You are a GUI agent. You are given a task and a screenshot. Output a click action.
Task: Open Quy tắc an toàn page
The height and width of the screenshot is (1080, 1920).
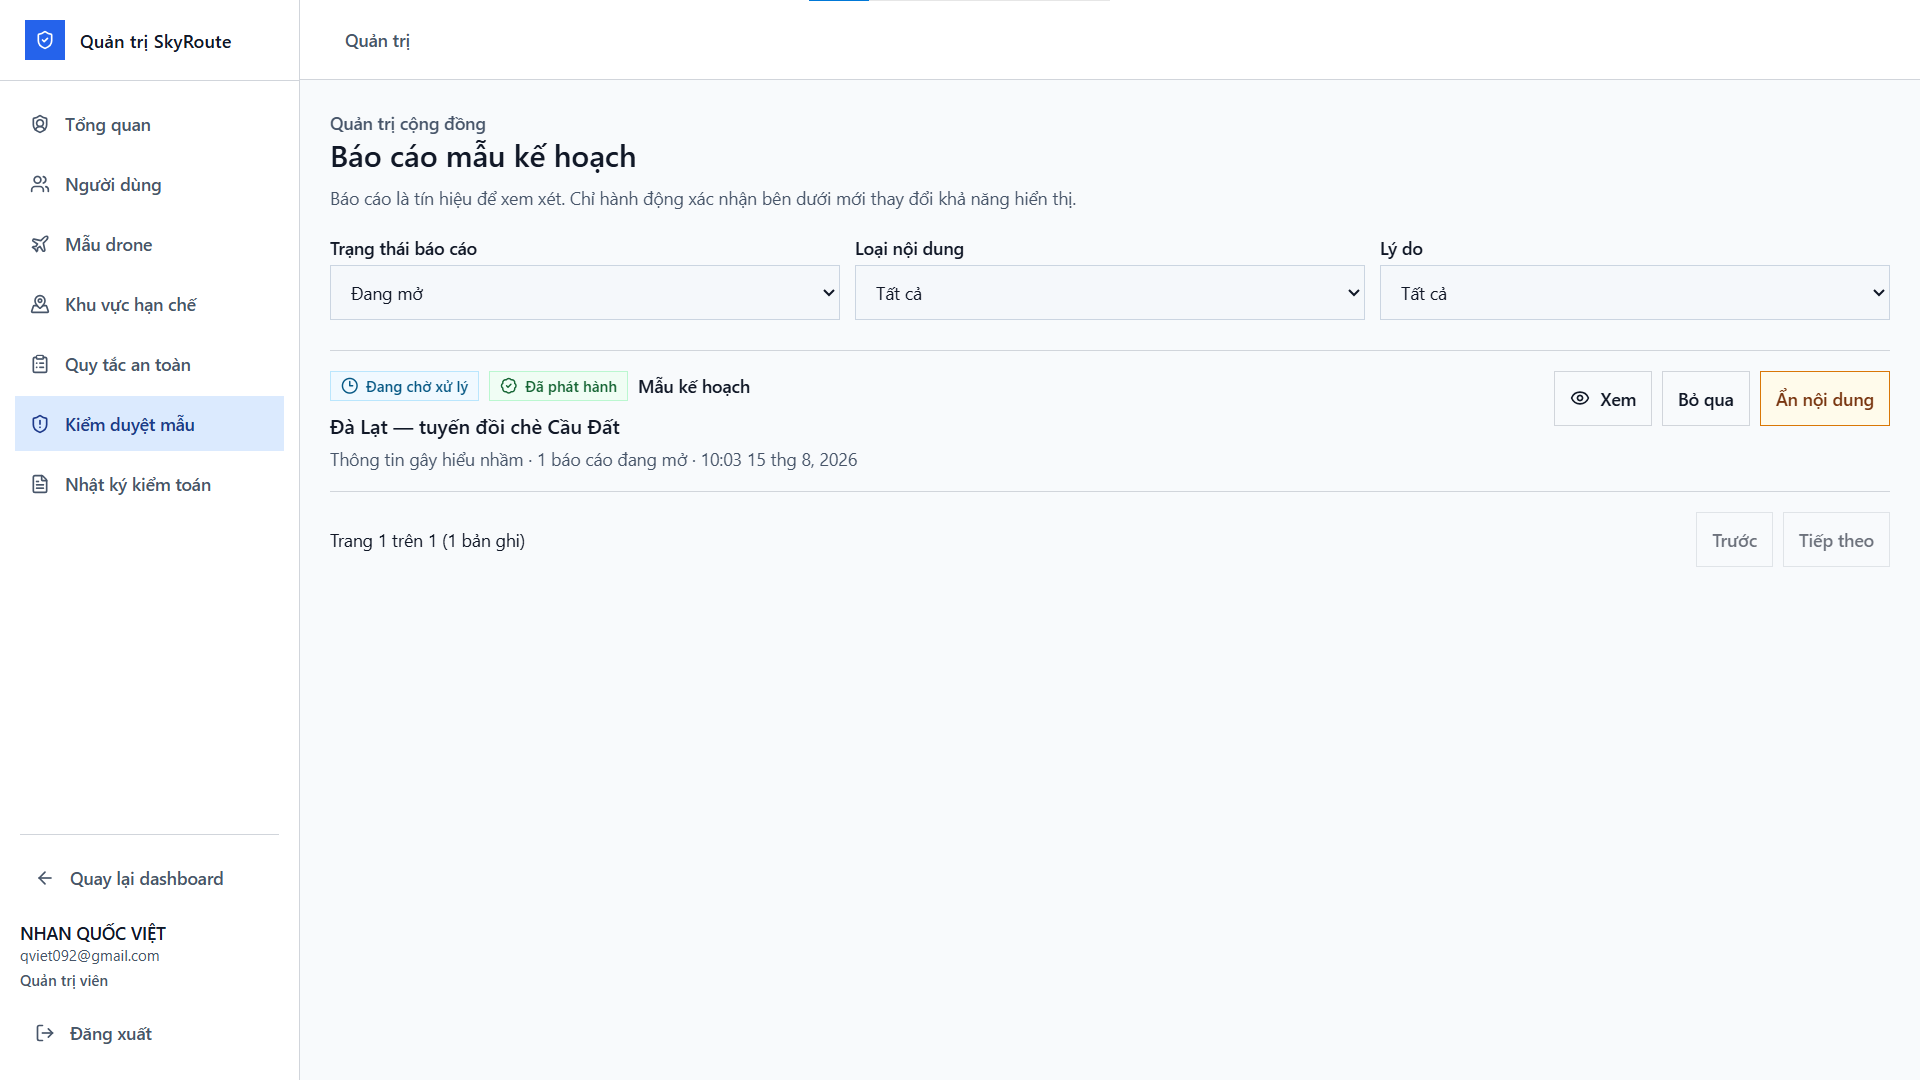click(x=149, y=364)
